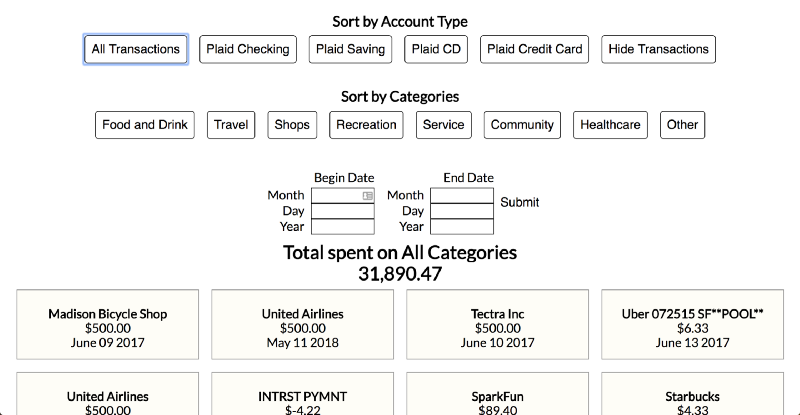Viewport: 800px width, 415px height.
Task: Choose the Travel category
Action: click(231, 125)
